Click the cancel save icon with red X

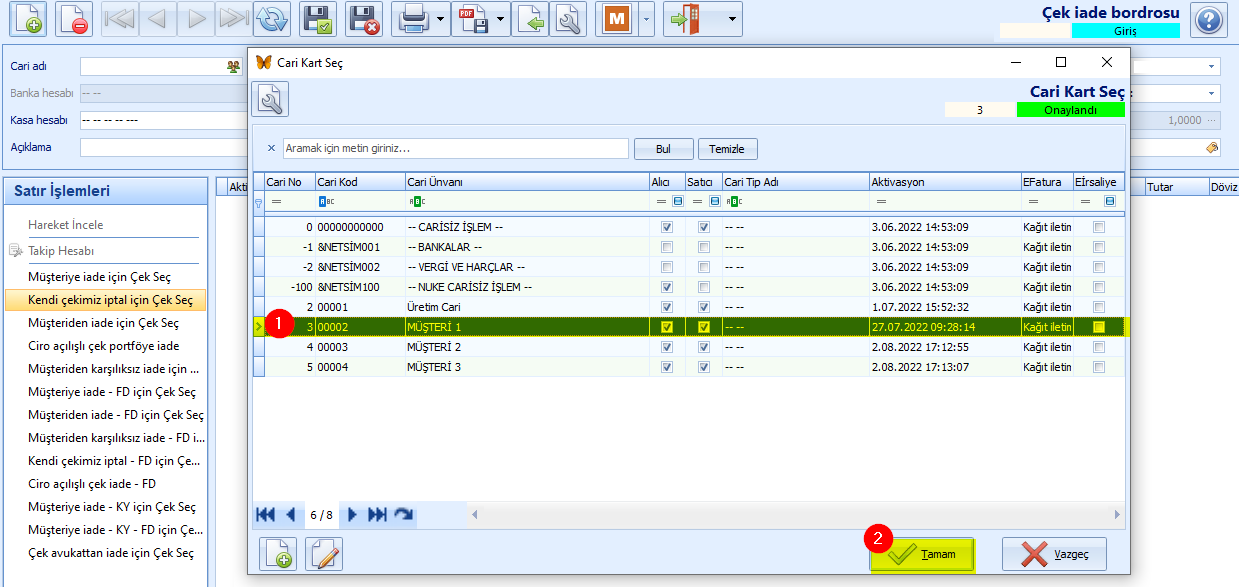tap(365, 19)
